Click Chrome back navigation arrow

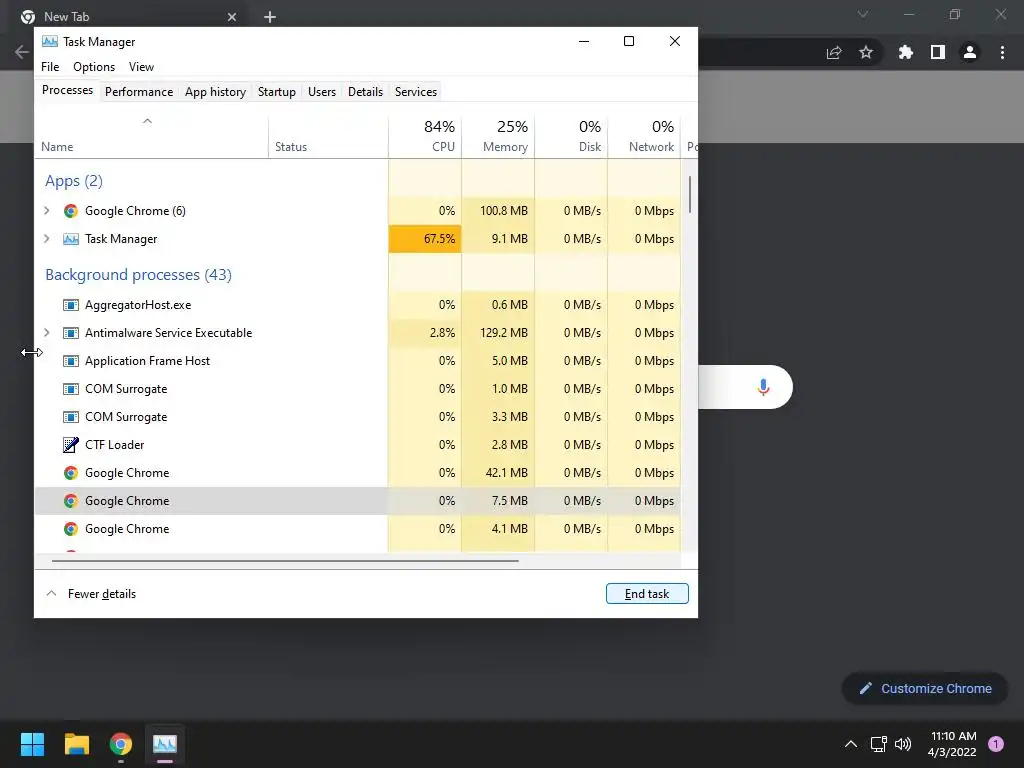click(x=22, y=52)
